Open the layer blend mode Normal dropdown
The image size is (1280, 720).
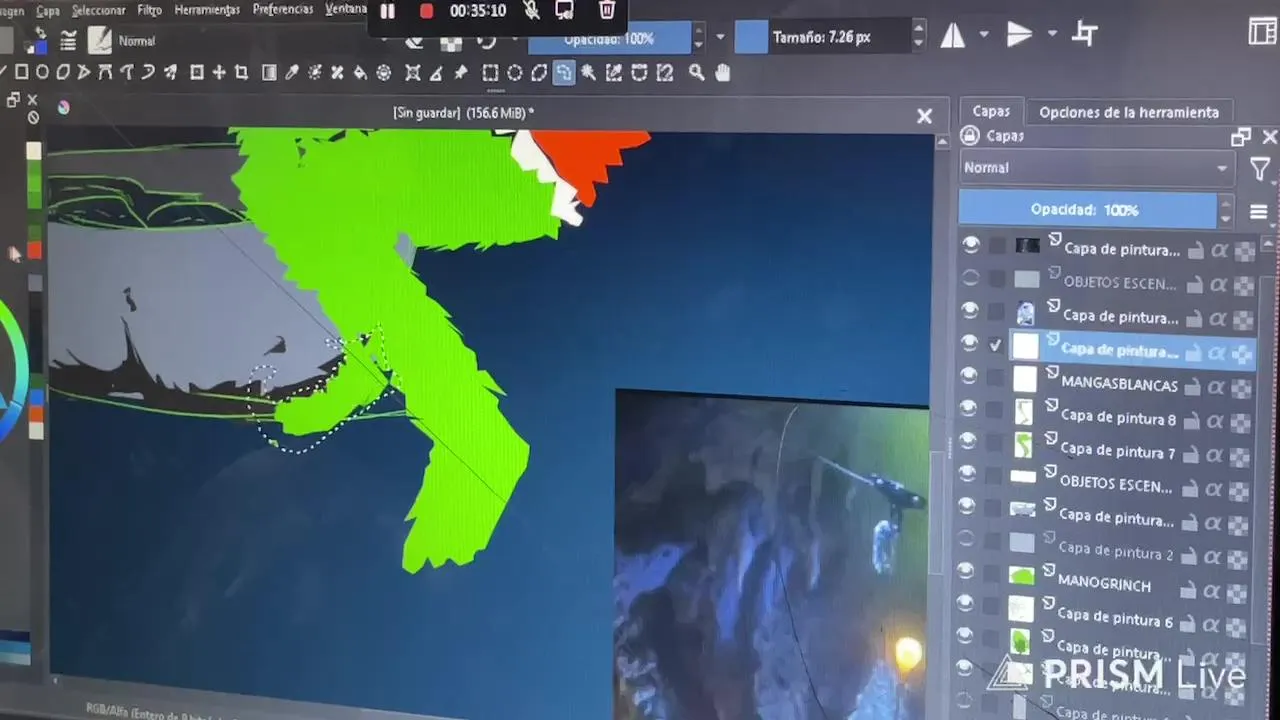[1095, 168]
